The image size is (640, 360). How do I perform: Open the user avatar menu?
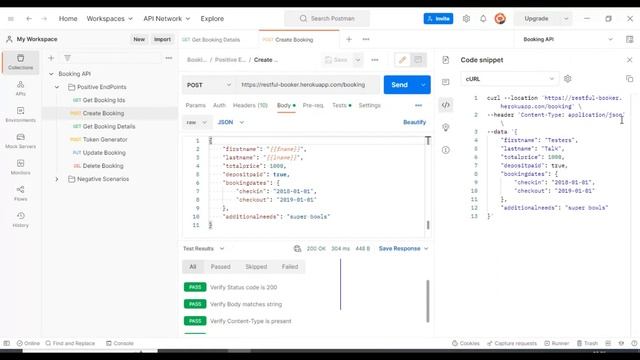(500, 19)
